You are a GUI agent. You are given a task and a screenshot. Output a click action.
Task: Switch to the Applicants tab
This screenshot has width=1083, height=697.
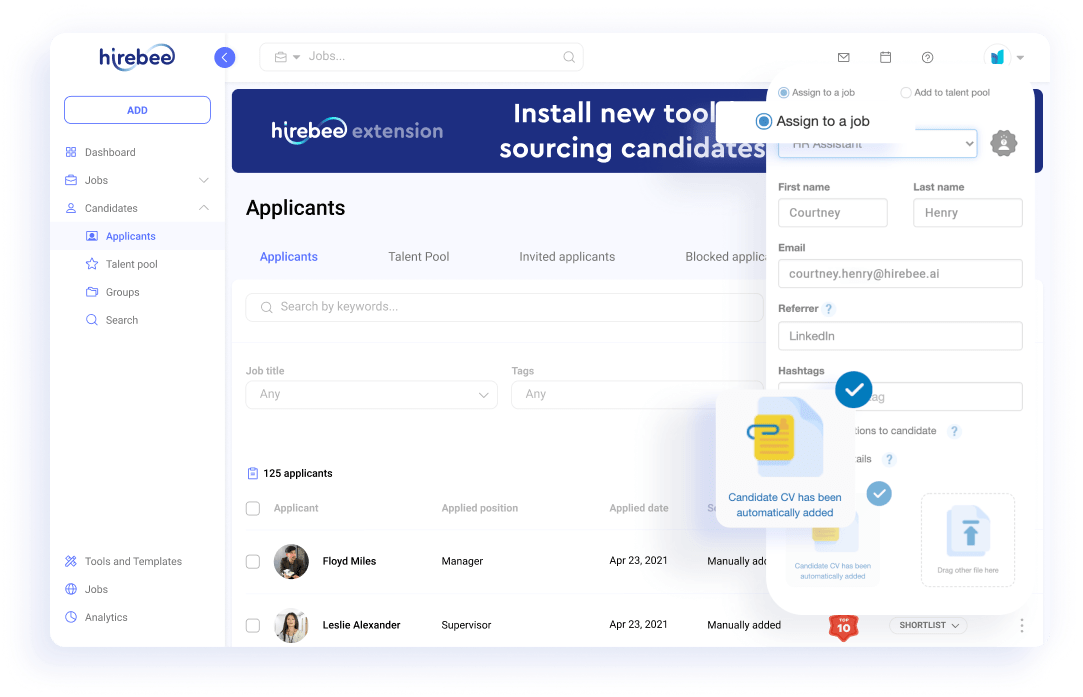pos(289,256)
